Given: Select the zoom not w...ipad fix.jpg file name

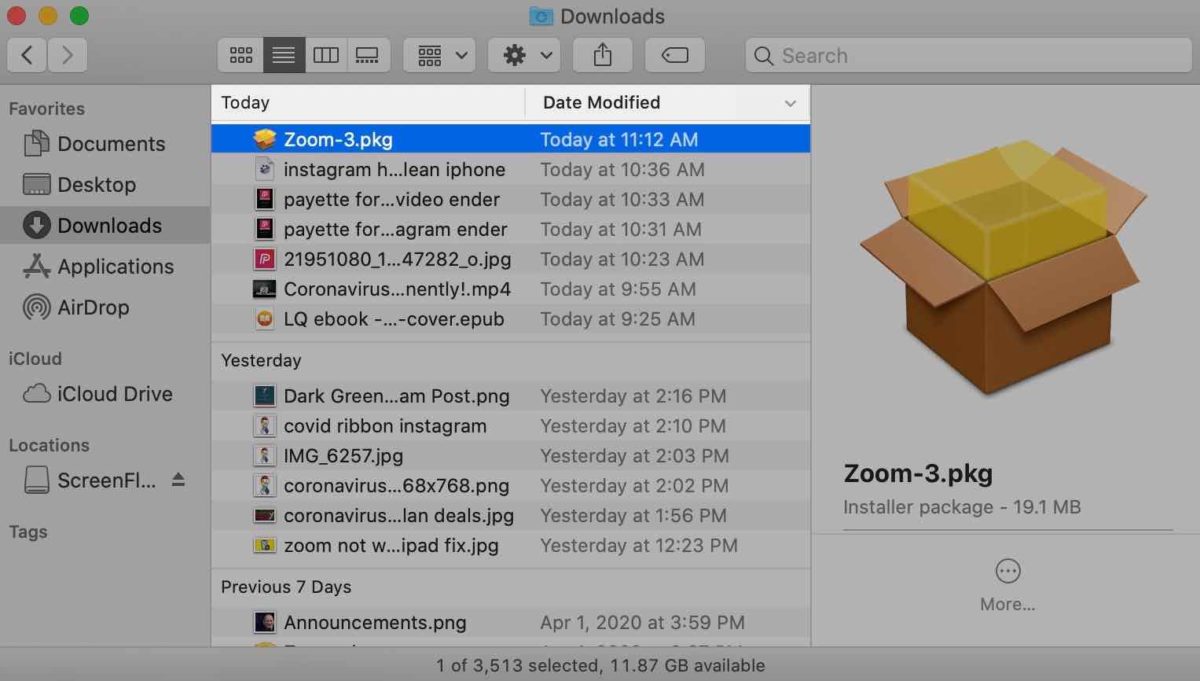Looking at the screenshot, I should tap(391, 546).
